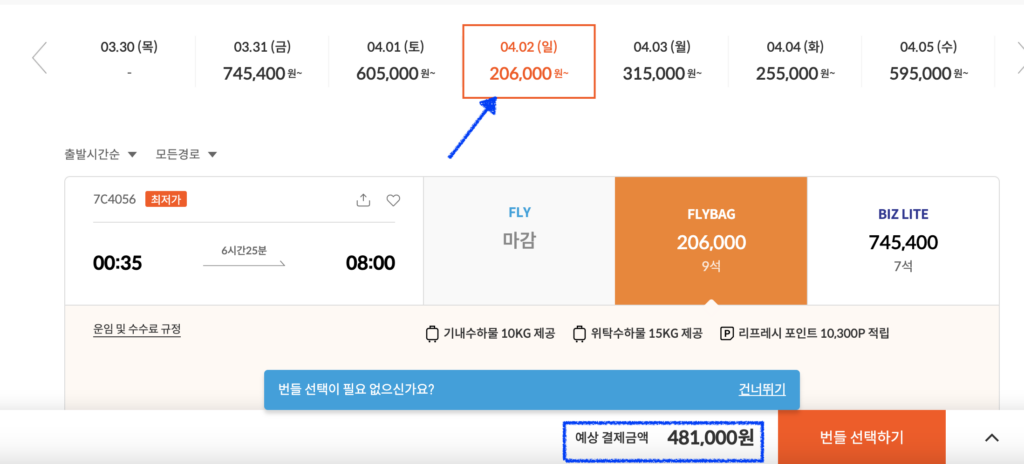This screenshot has width=1024, height=464.
Task: Choose the BIZ LITE 745,400 fare option
Action: (903, 240)
